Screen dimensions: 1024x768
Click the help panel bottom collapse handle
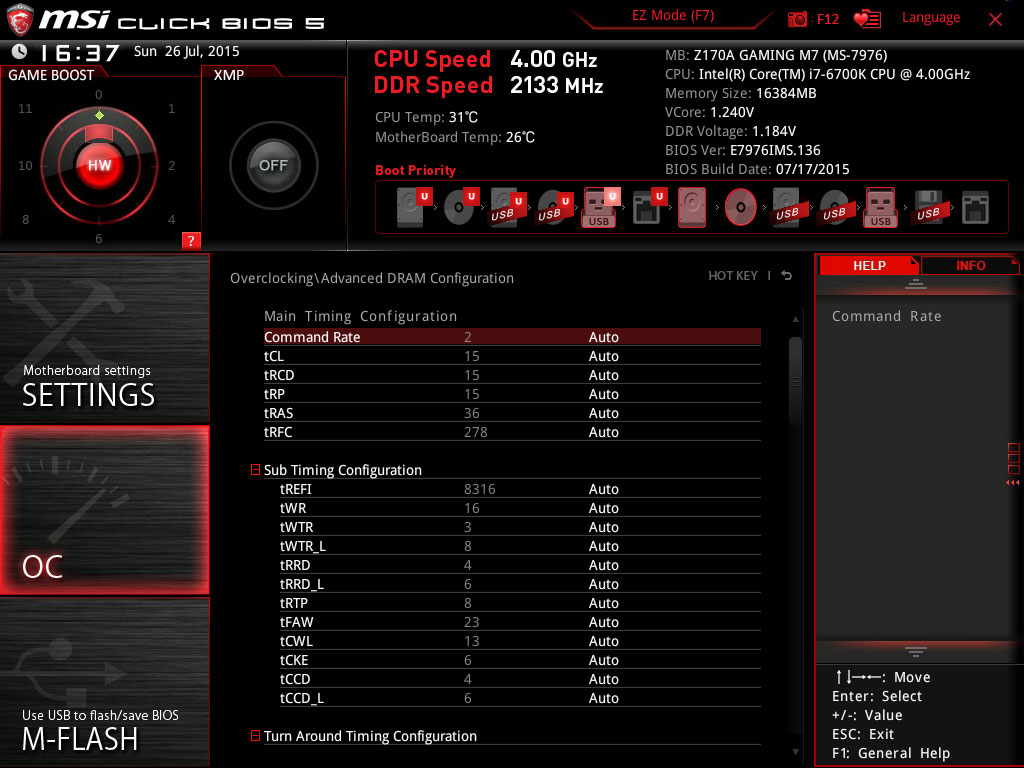[916, 652]
